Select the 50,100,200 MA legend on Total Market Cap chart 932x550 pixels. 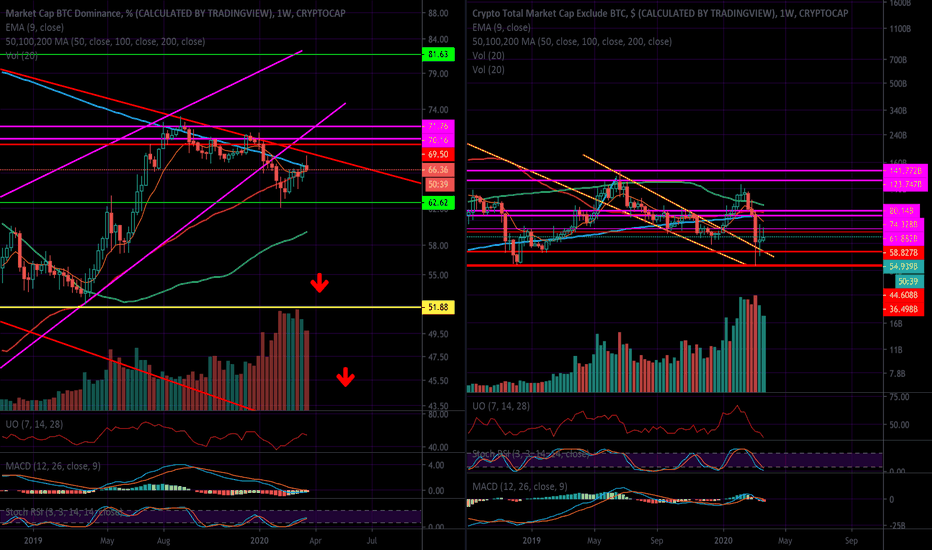[572, 42]
